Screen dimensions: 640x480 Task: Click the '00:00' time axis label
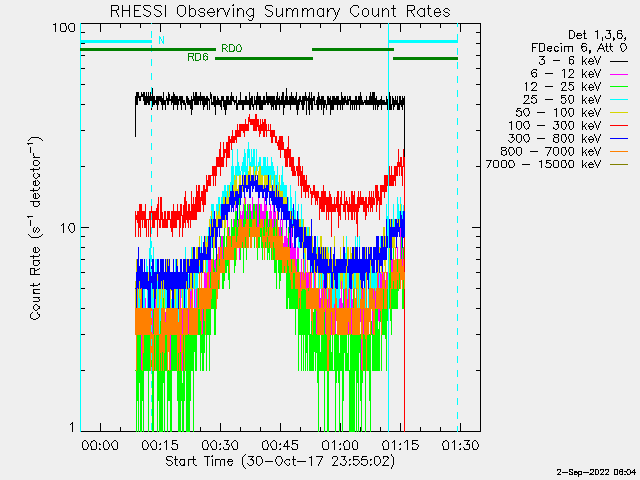coord(100,445)
